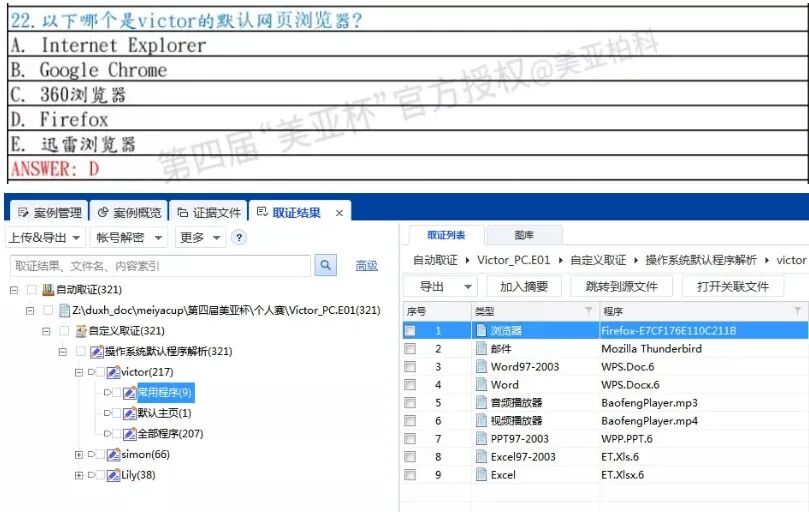Collapse the victor(217) tree node
The image size is (809, 521).
(79, 372)
